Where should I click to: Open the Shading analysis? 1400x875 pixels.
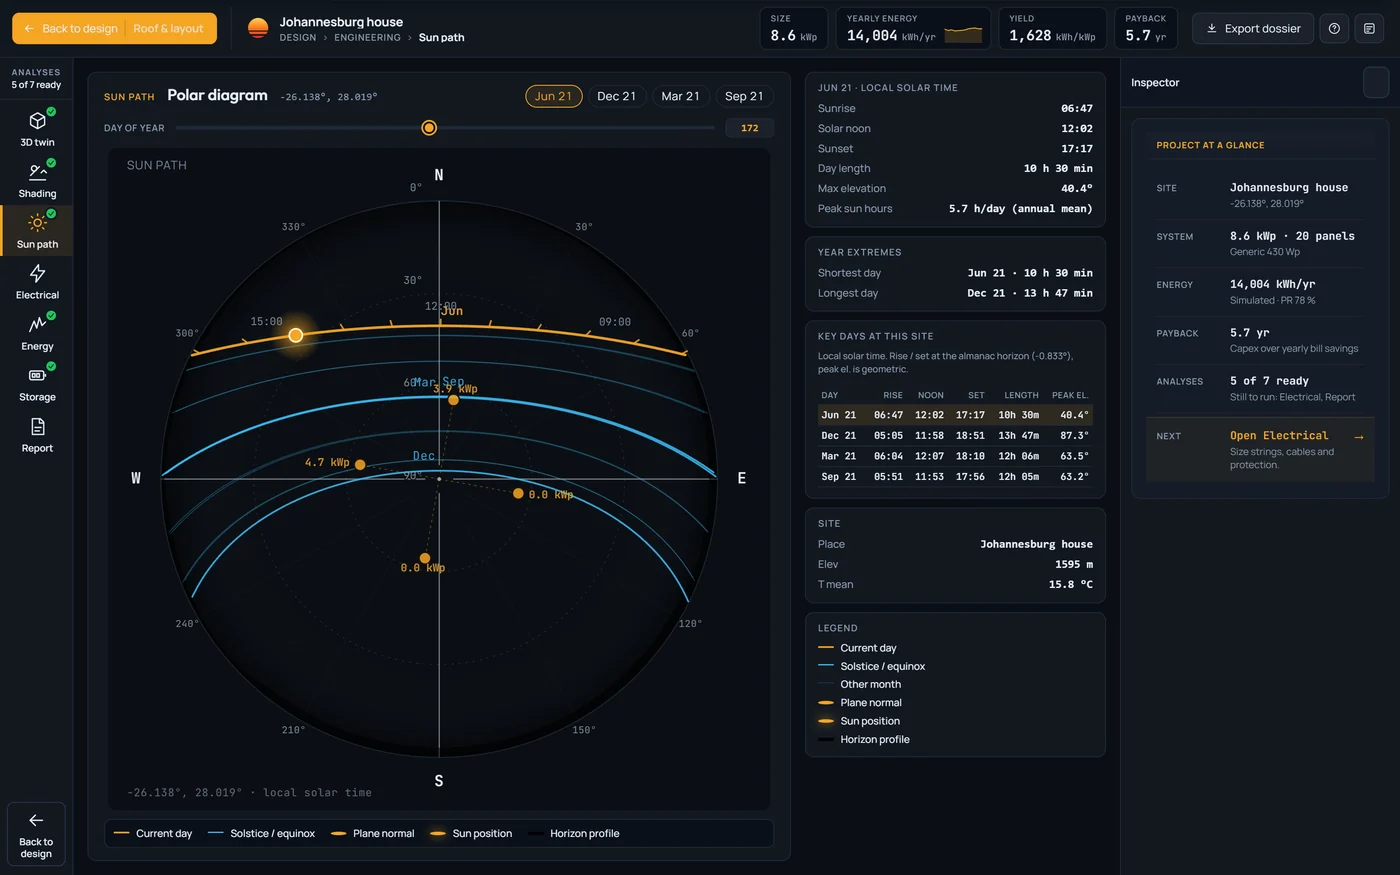pyautogui.click(x=37, y=179)
